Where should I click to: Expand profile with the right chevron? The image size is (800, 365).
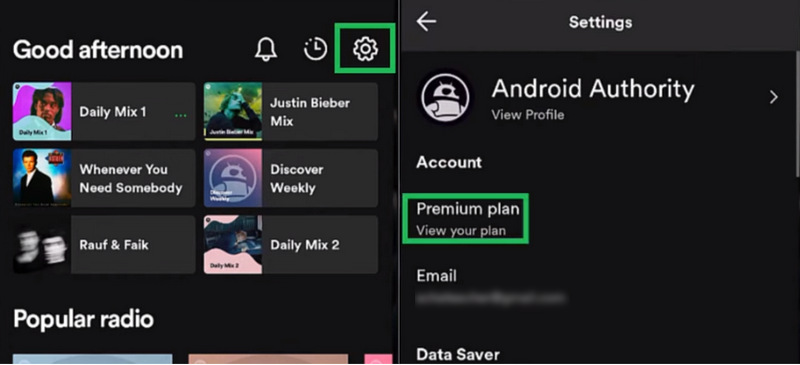(774, 97)
